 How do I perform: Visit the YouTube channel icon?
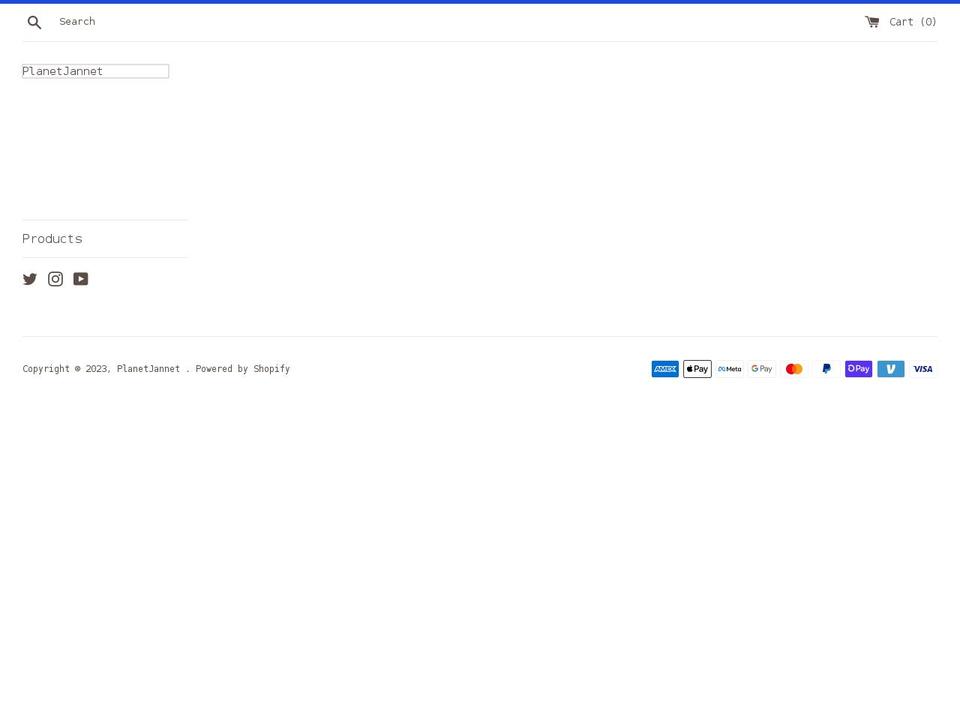pyautogui.click(x=81, y=279)
